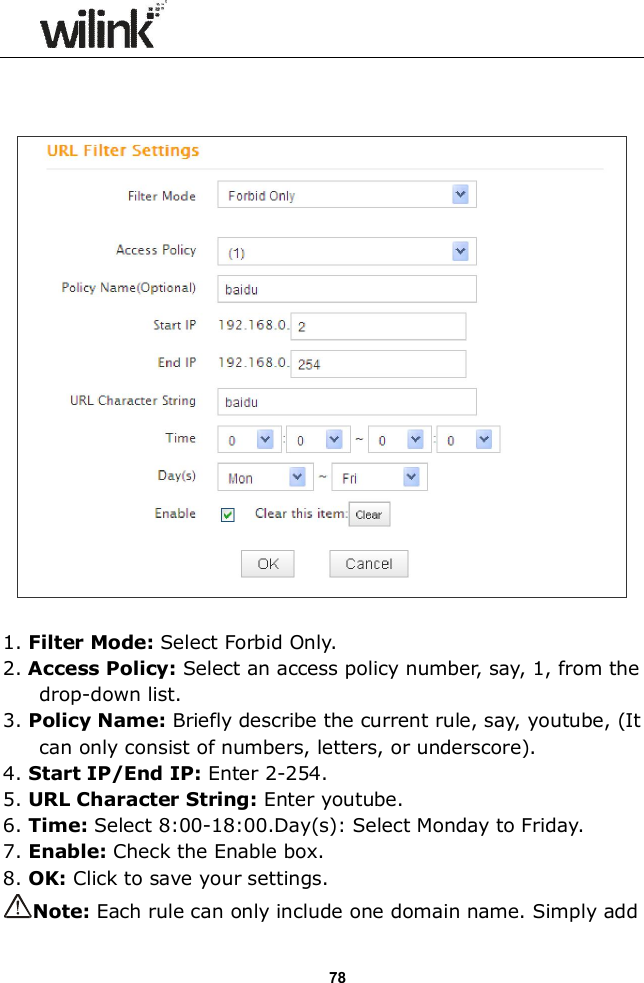
Task: Open the start minute Time dropdown
Action: click(317, 438)
